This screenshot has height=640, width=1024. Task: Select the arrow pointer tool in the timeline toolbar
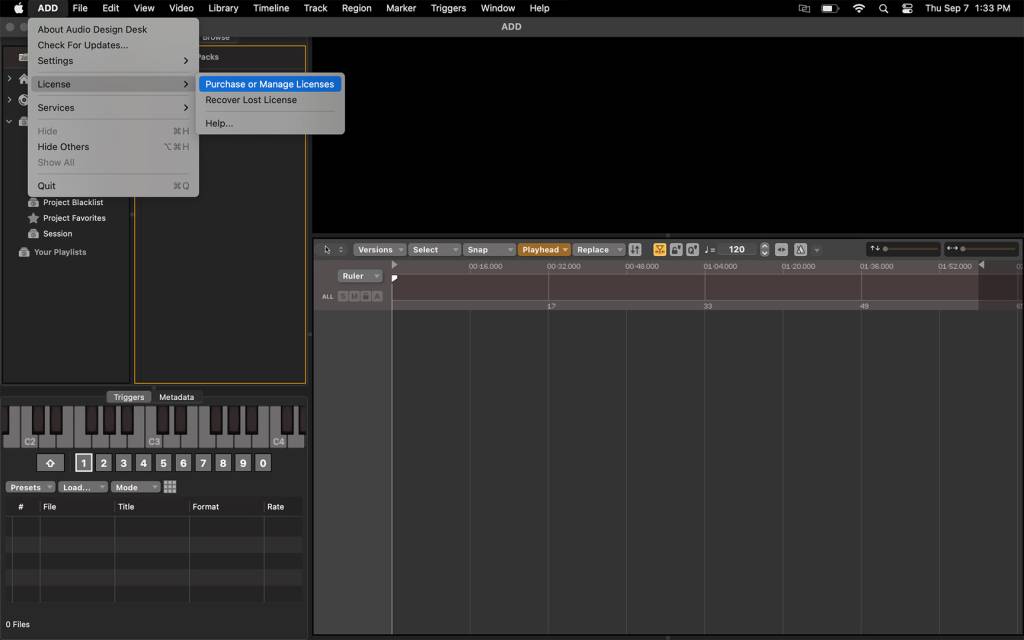click(x=325, y=249)
